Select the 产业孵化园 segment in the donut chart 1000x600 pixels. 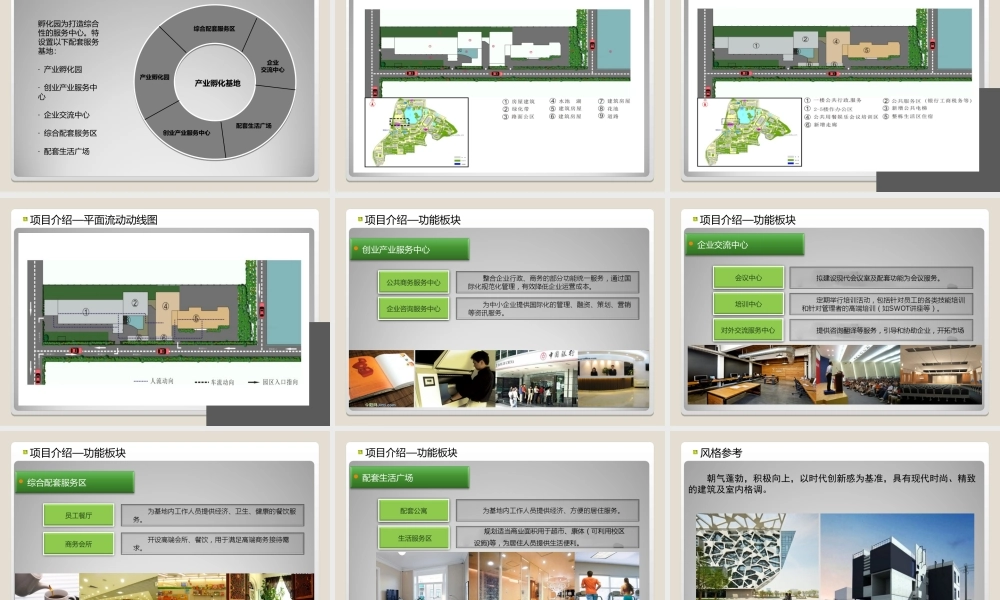point(153,77)
